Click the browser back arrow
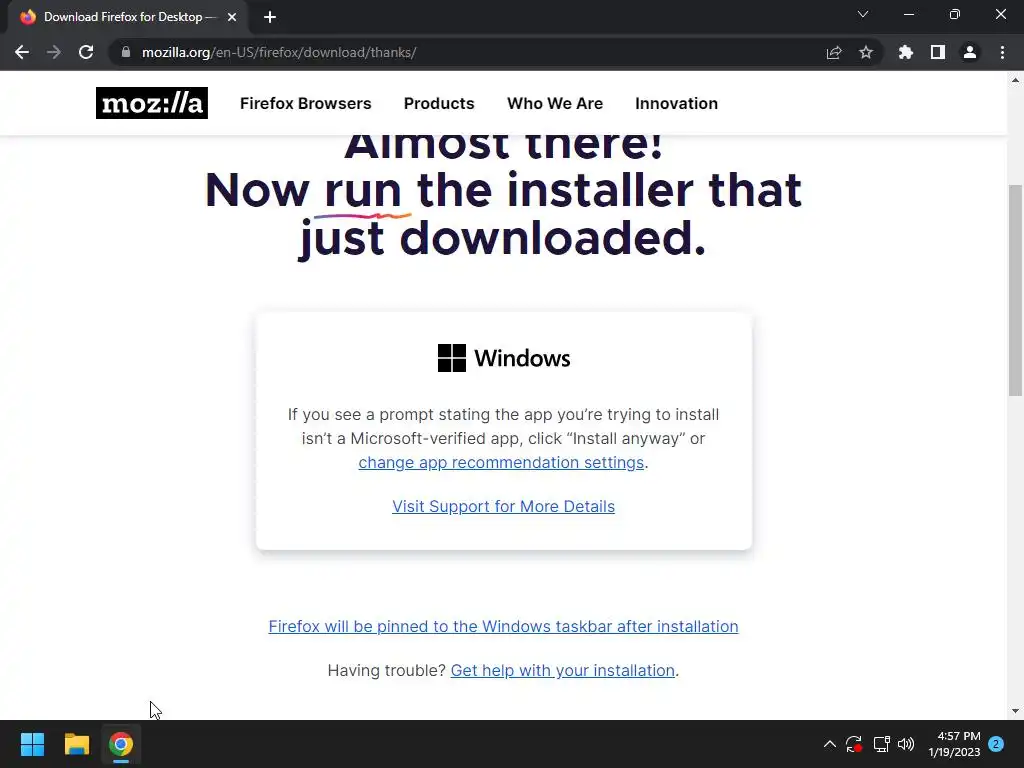Screen dimensions: 1024x768 [x=22, y=52]
